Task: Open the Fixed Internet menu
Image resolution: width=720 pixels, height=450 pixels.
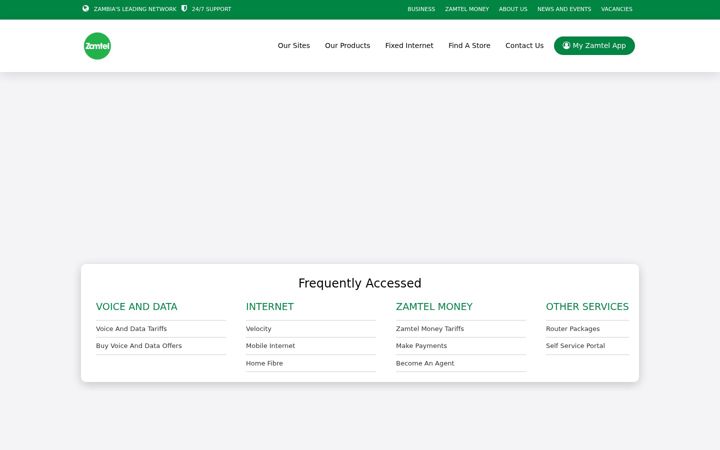Action: 409,45
